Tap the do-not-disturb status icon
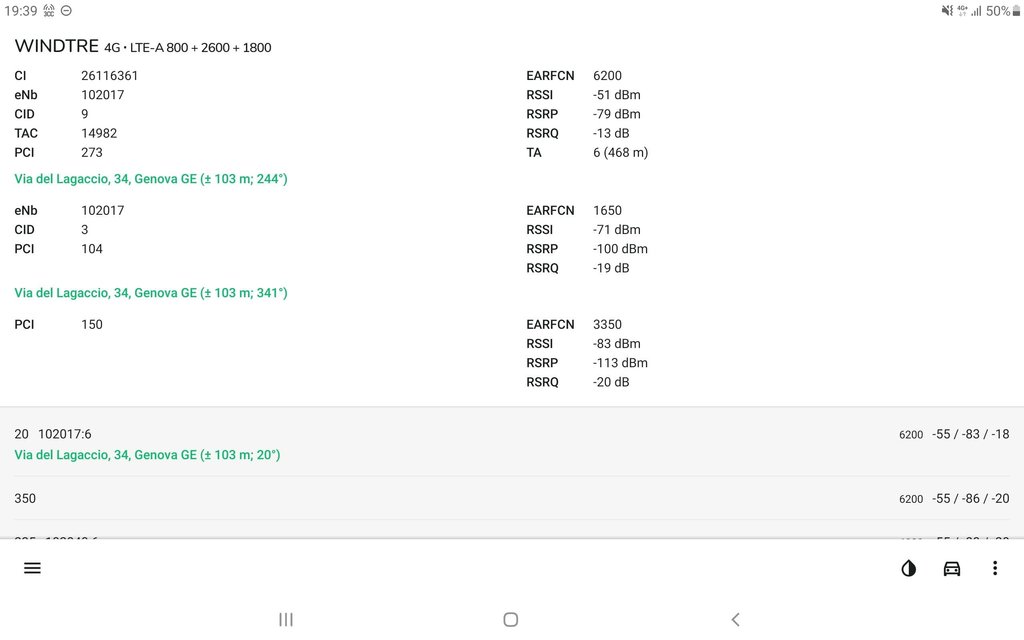This screenshot has height=640, width=1024. pos(66,11)
